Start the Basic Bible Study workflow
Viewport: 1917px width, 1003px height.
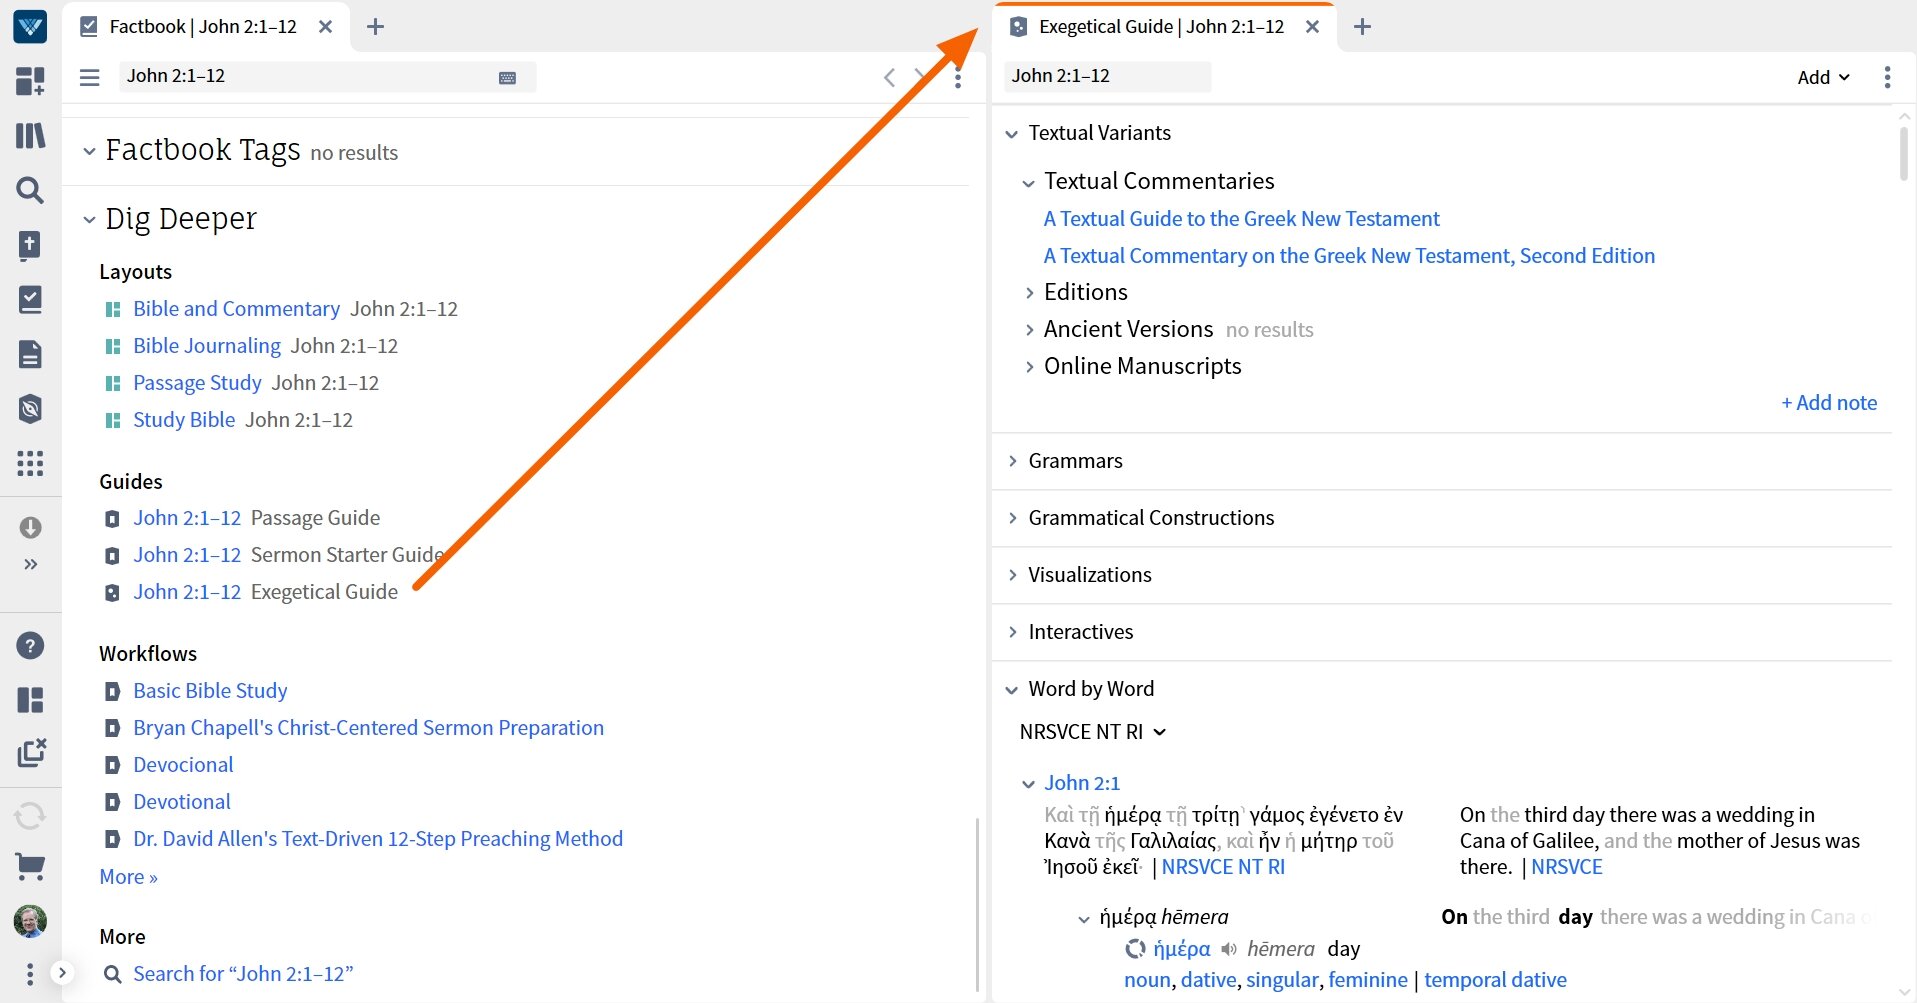pos(210,691)
